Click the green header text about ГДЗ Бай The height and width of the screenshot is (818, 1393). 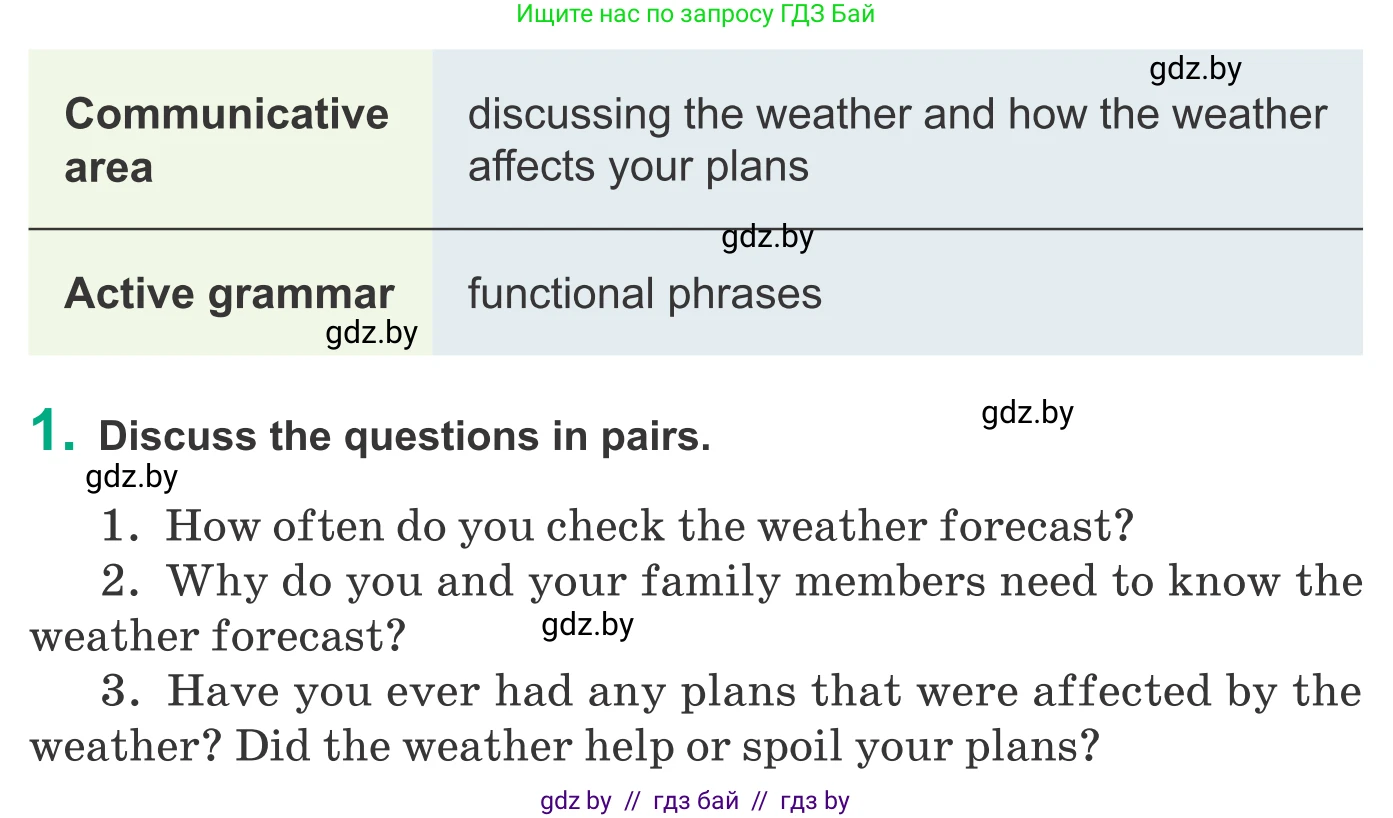pyautogui.click(x=695, y=14)
